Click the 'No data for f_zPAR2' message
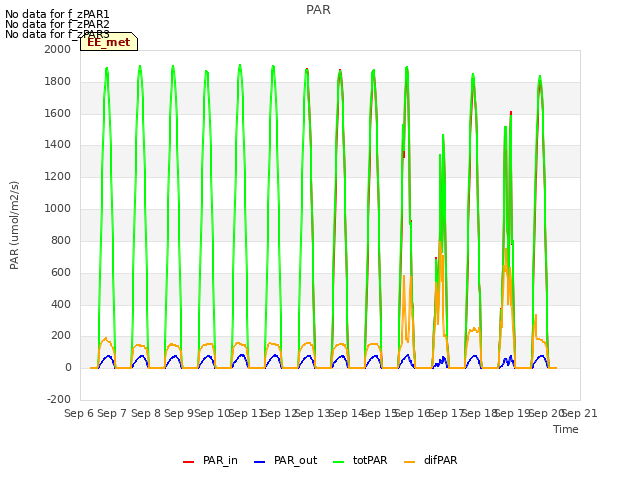Screen dimensions: 640x480 tap(57, 24)
